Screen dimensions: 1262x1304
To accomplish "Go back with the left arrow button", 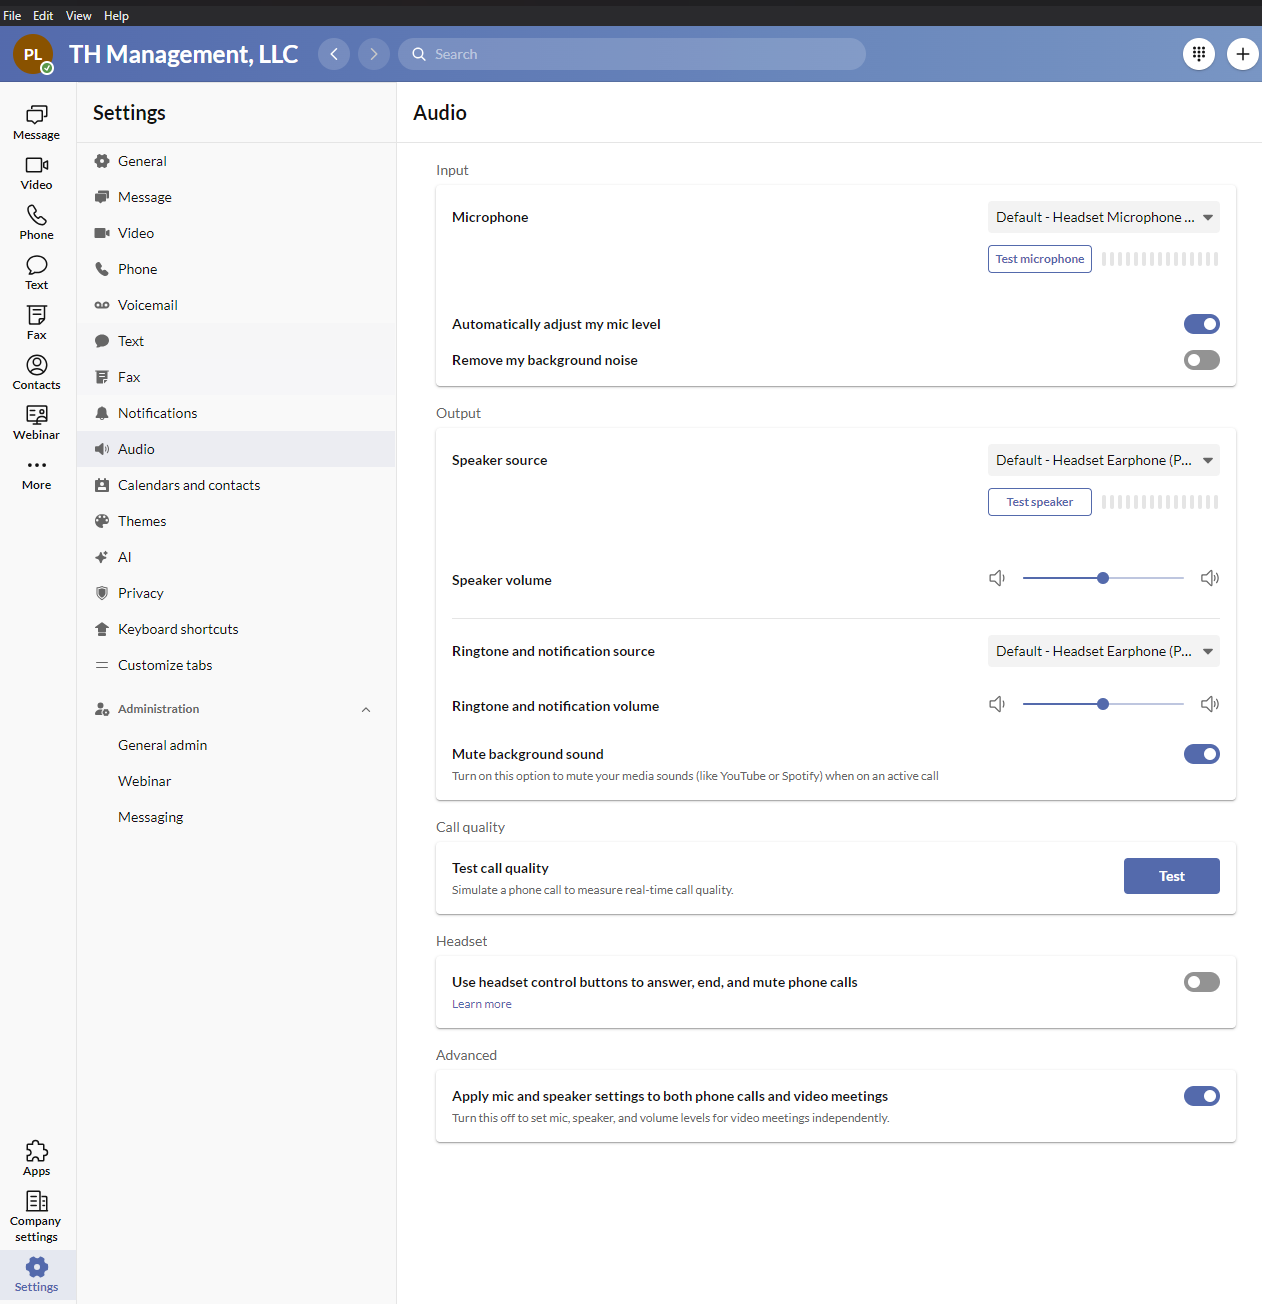I will [x=334, y=54].
